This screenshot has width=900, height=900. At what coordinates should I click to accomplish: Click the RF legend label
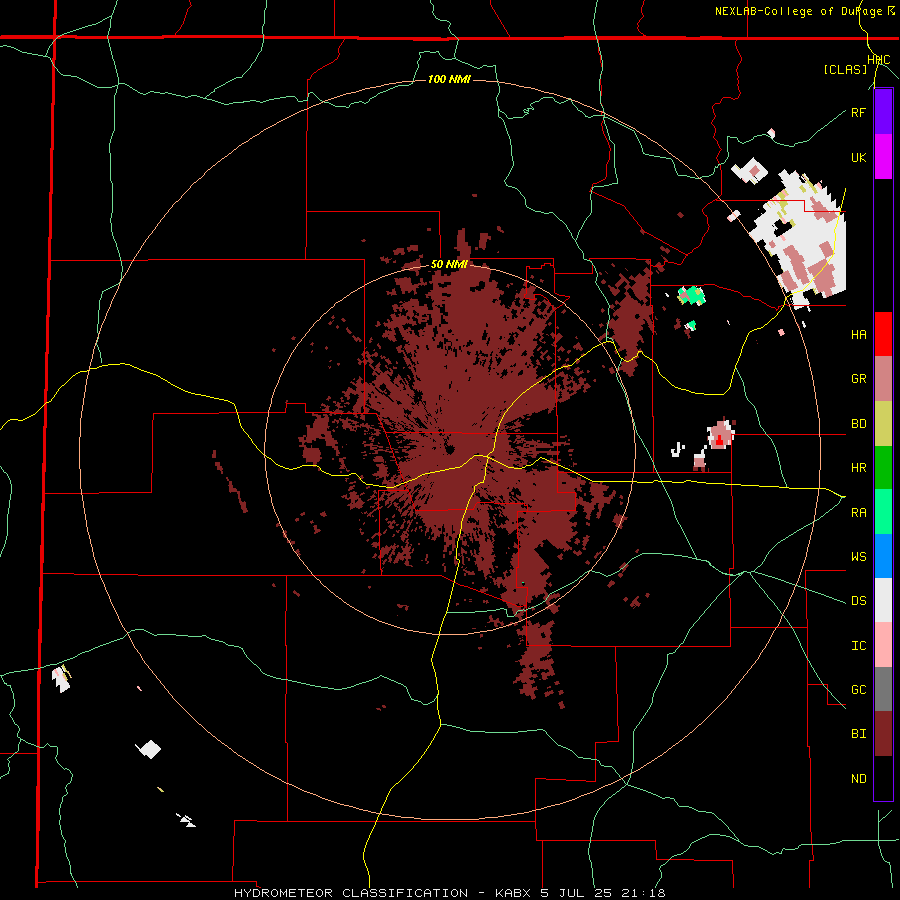[859, 112]
